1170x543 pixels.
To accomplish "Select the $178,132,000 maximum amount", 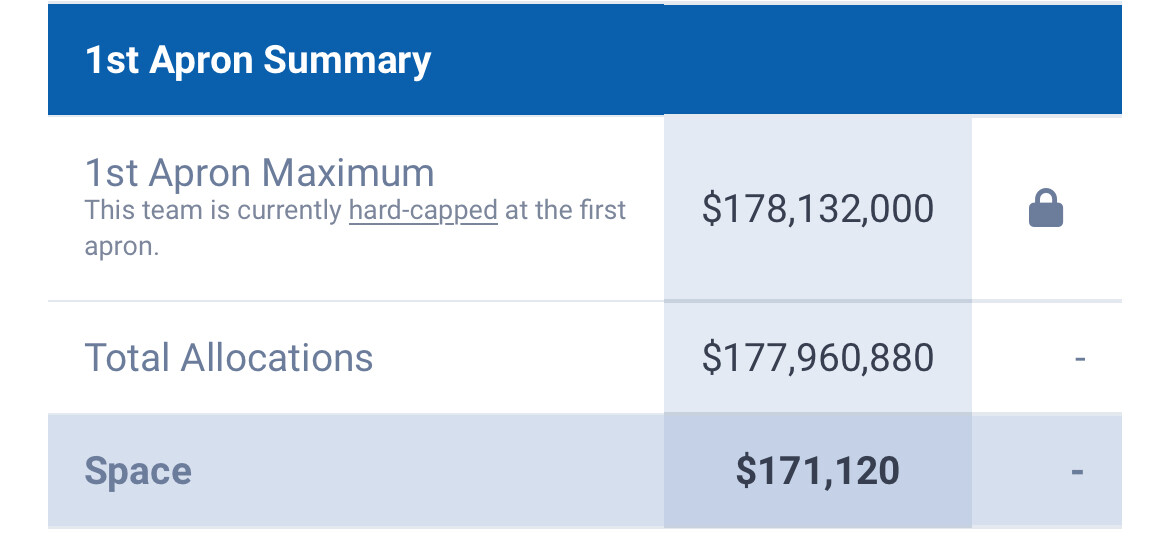I will [817, 209].
